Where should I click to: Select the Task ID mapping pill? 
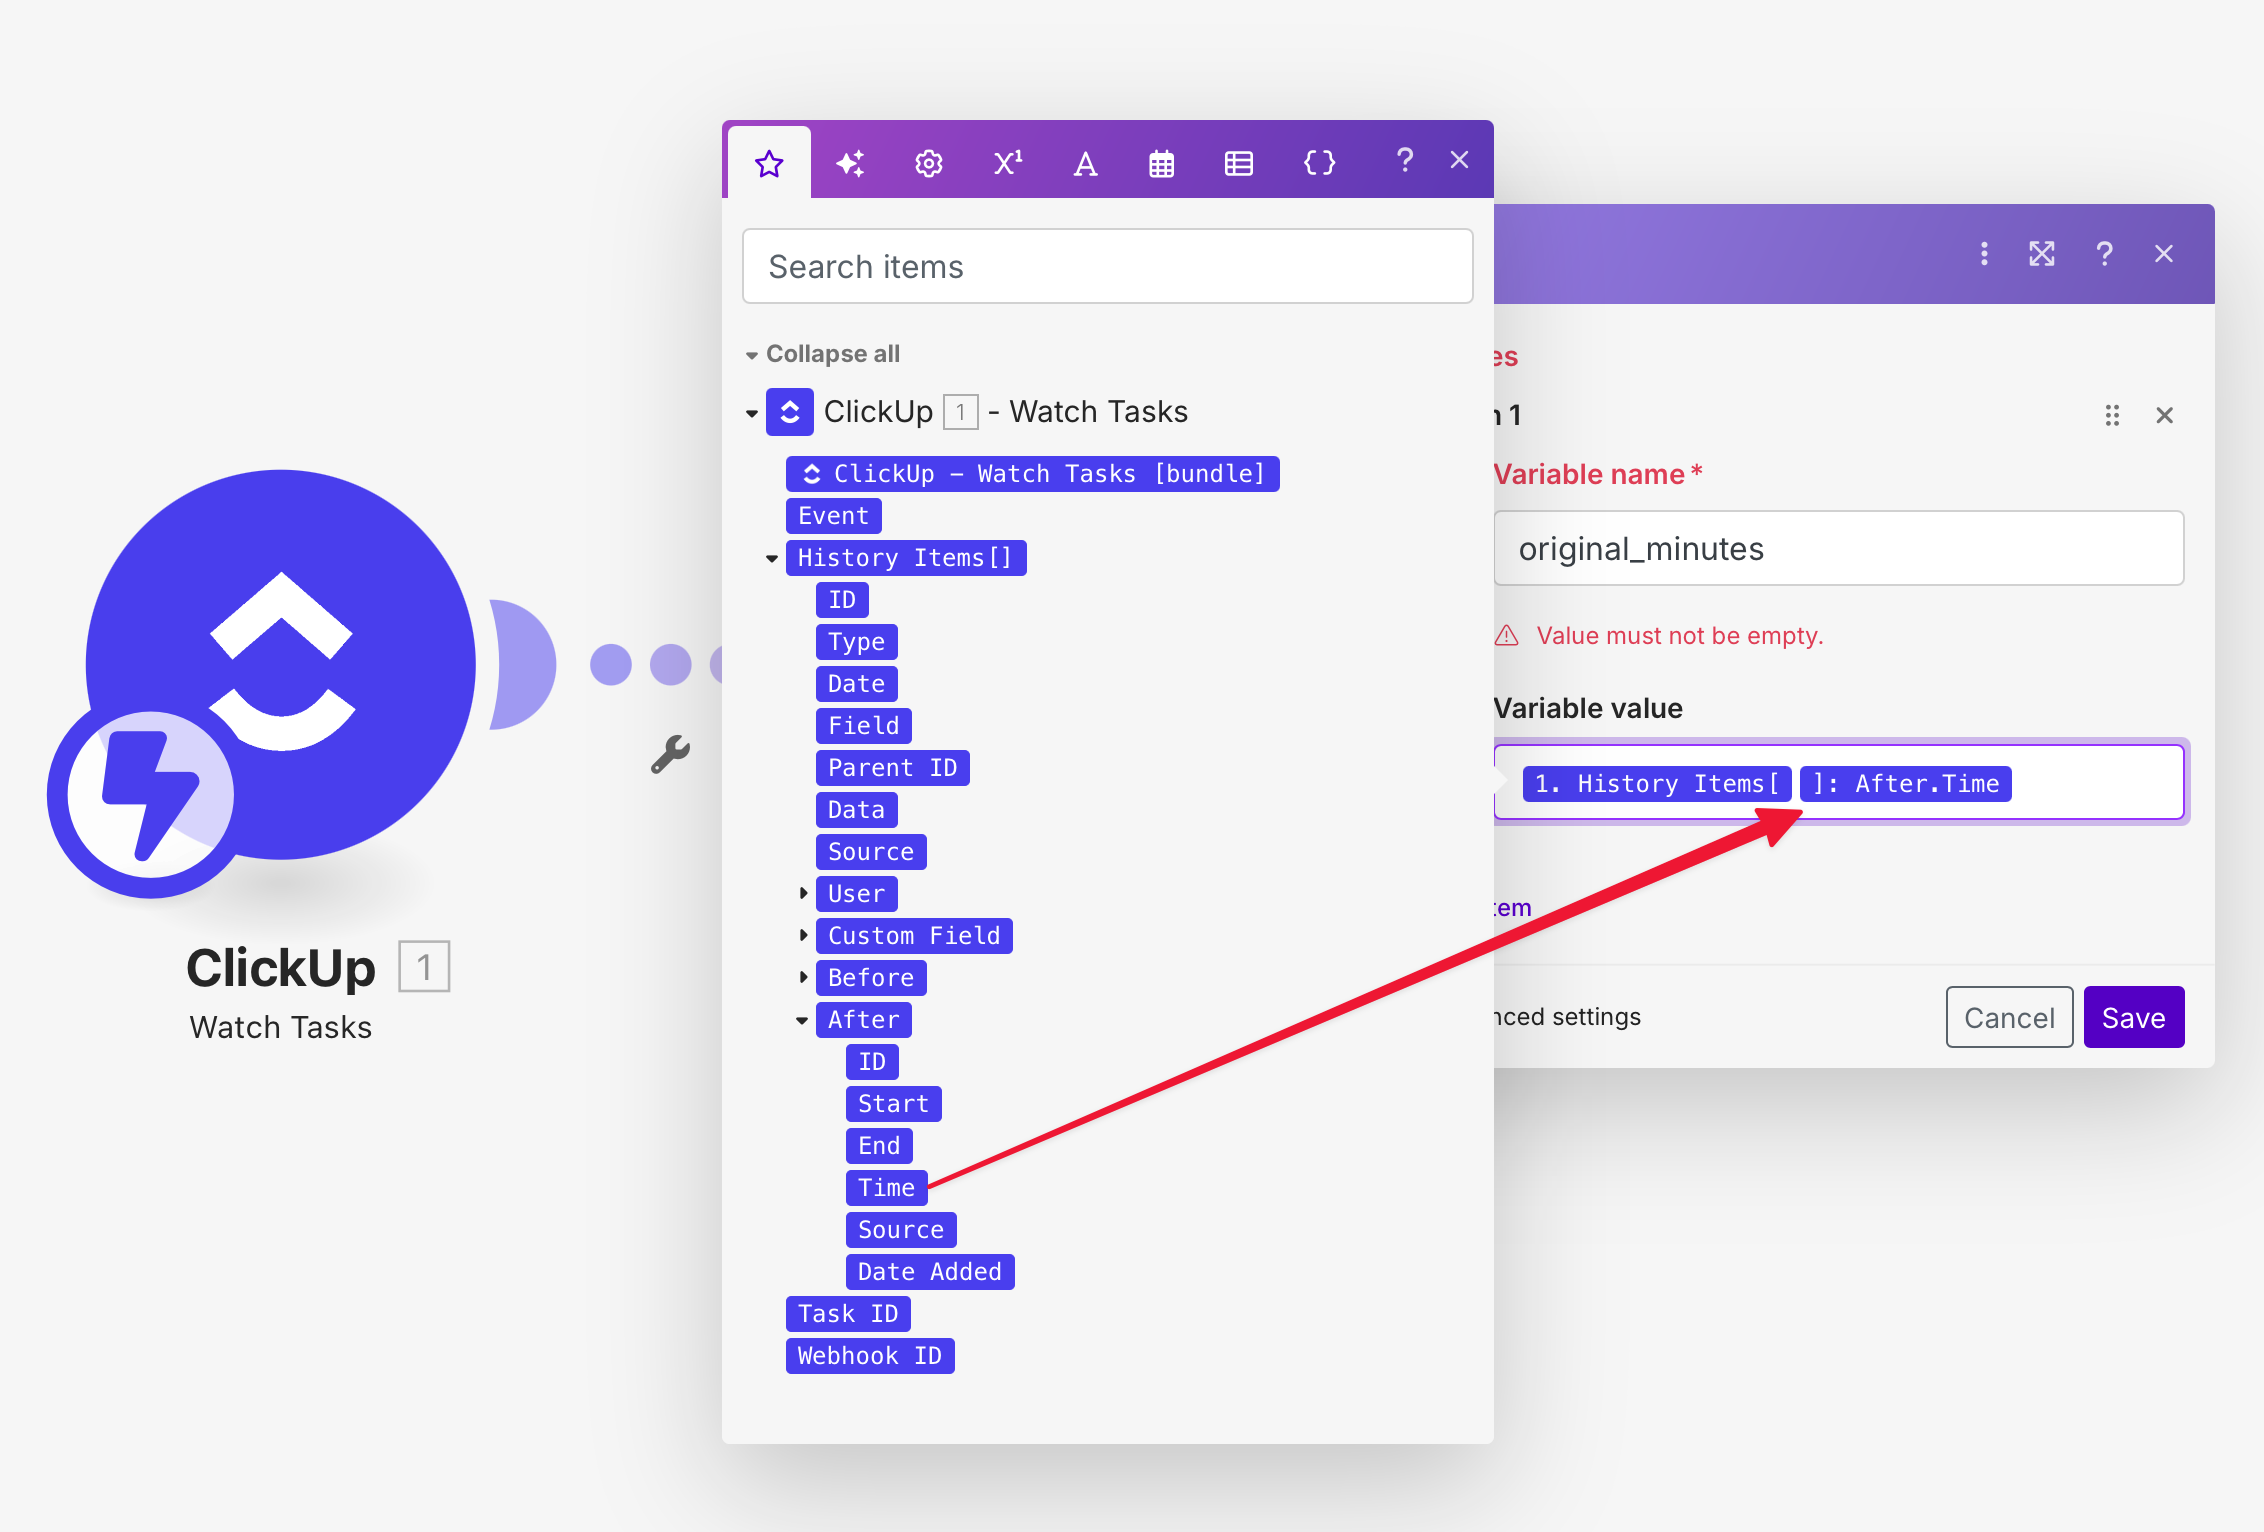click(848, 1313)
